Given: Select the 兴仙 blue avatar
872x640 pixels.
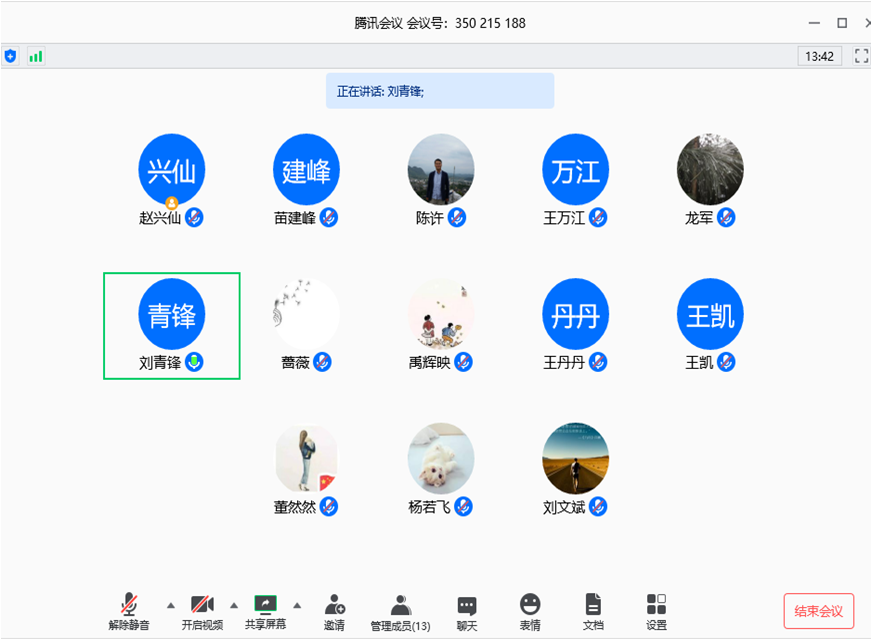Looking at the screenshot, I should [172, 170].
